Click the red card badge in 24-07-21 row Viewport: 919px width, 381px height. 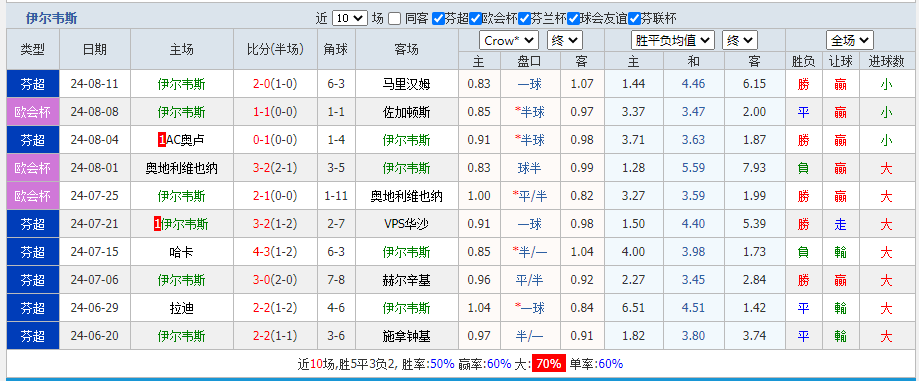coord(157,224)
